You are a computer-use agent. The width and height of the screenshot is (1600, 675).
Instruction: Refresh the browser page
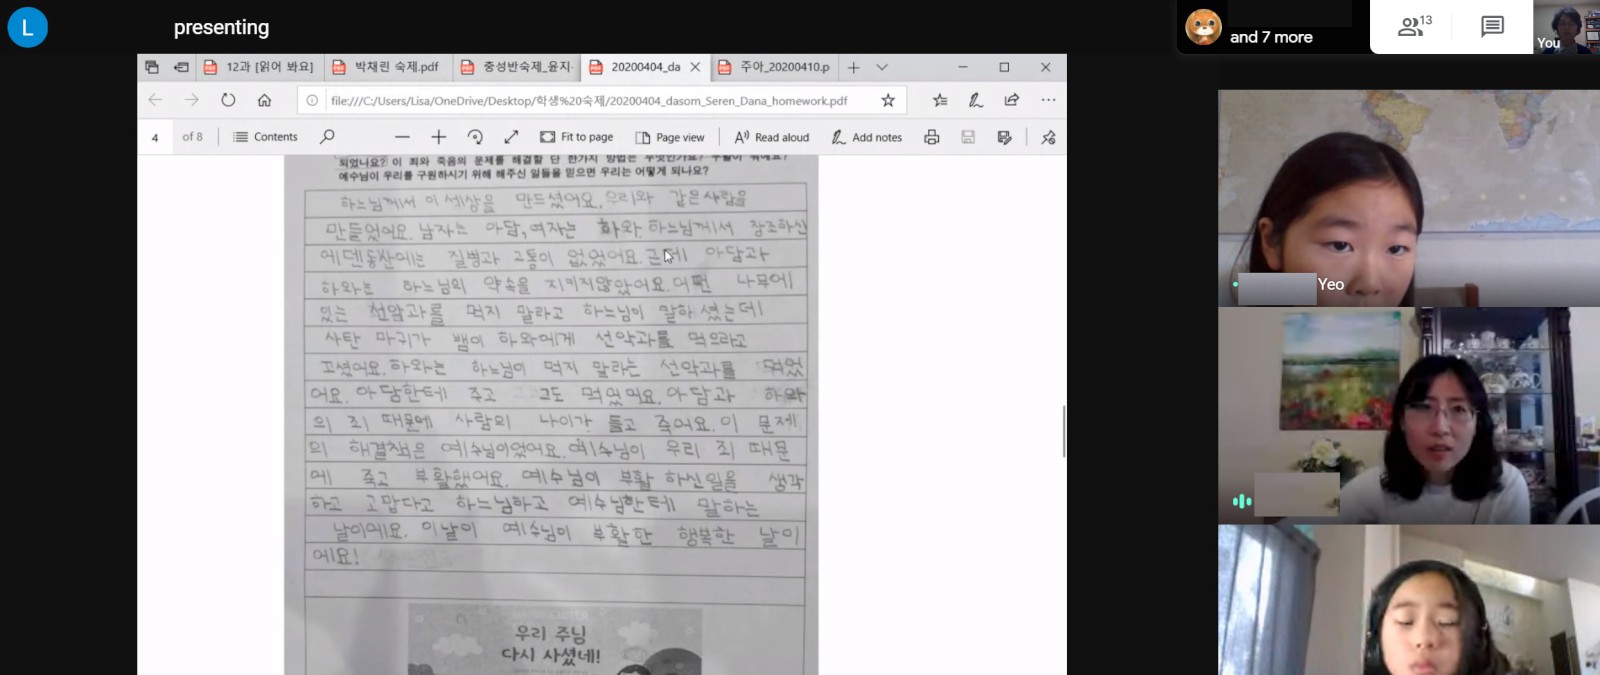point(228,100)
